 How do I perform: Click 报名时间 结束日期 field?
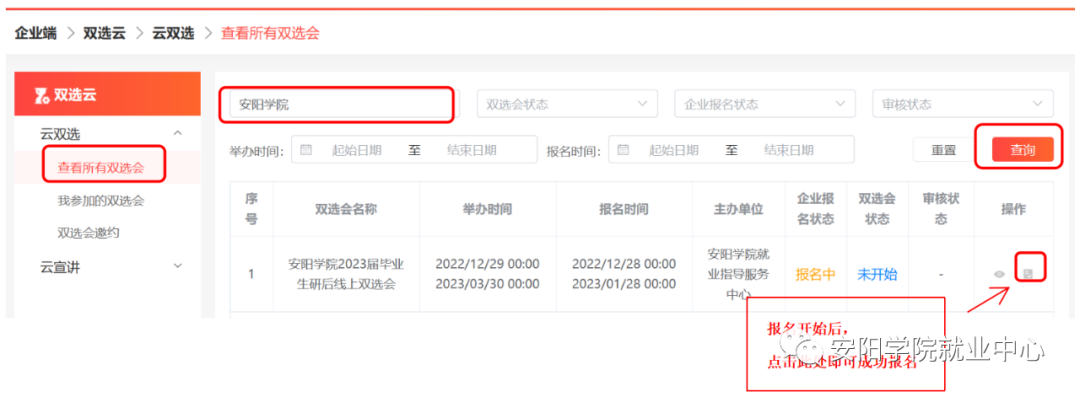789,150
